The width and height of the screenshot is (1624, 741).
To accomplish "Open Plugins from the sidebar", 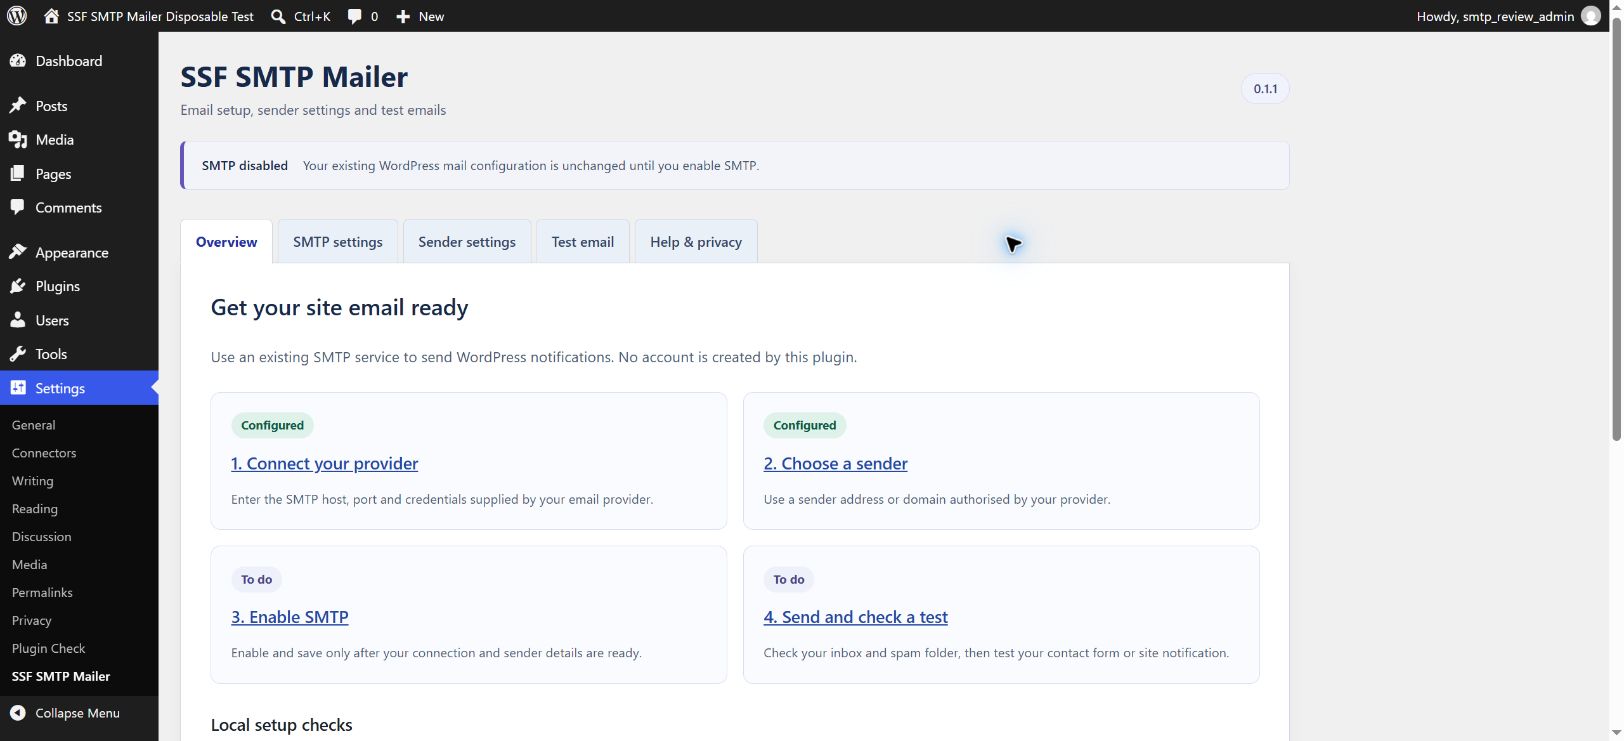I will pos(79,286).
